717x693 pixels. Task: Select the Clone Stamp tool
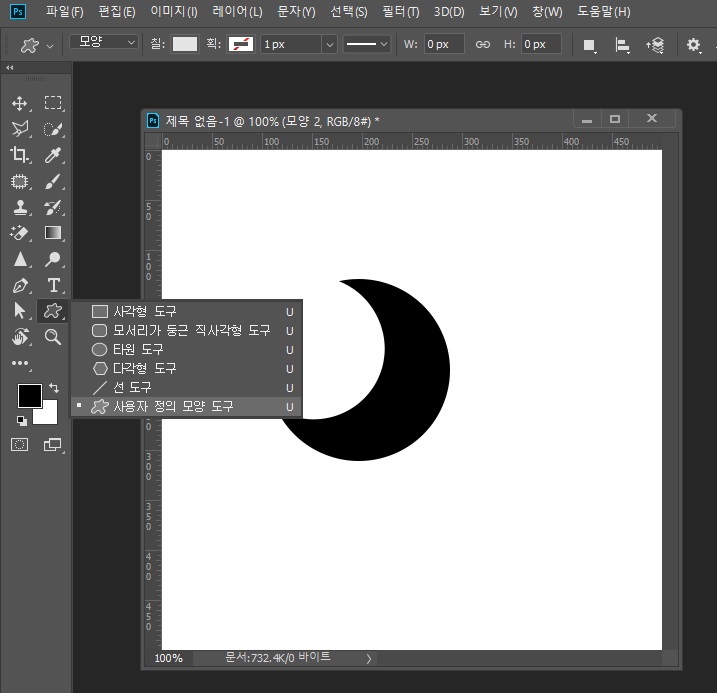pos(19,208)
